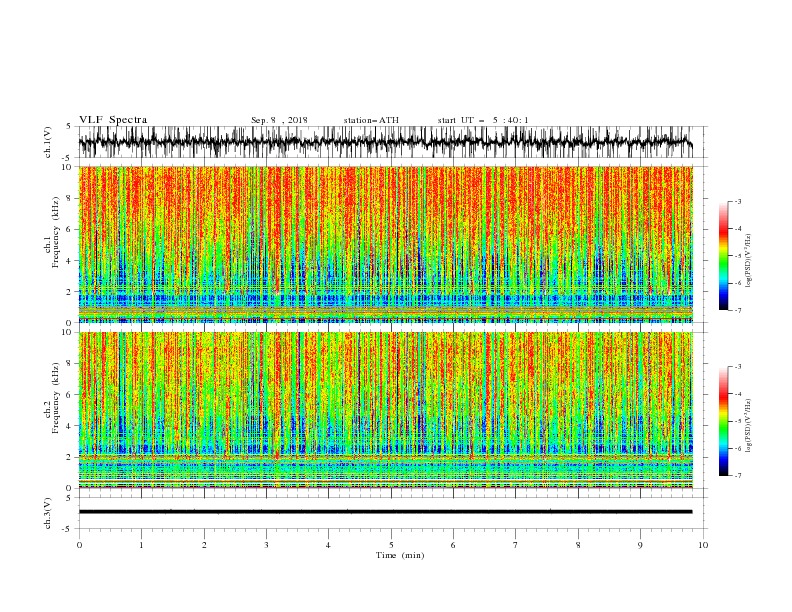792x612 pixels.
Task: Select the 'Time (min)' axis title
Action: coord(400,555)
